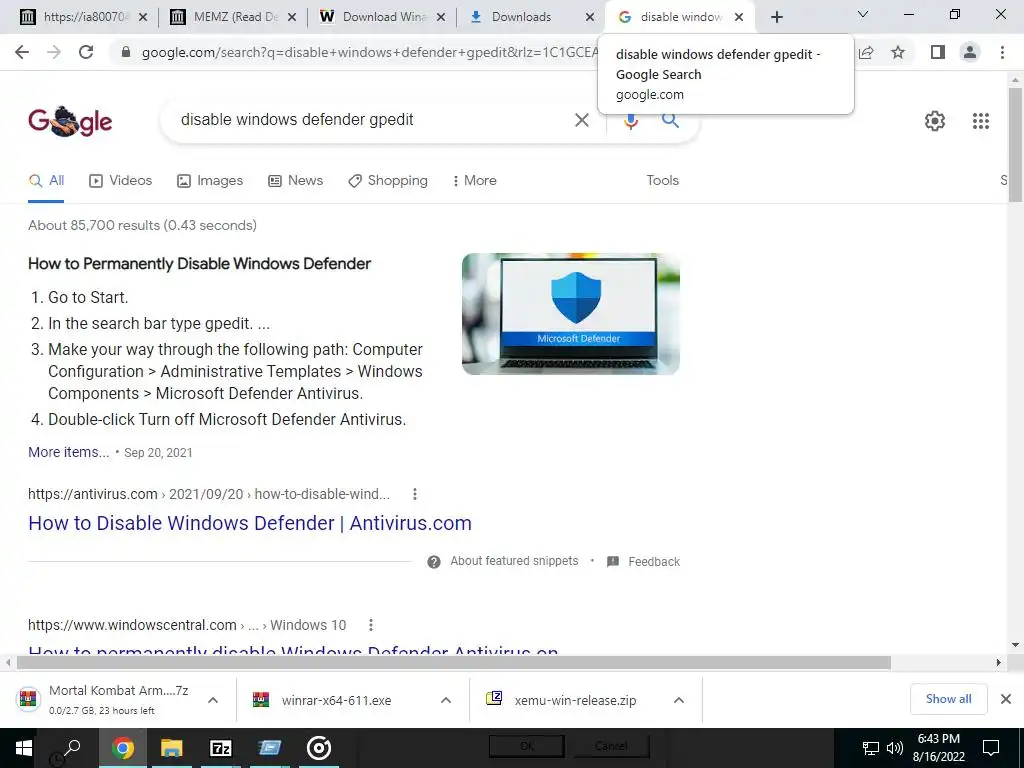Submit search with magnifier icon
1024x768 pixels.
click(670, 120)
